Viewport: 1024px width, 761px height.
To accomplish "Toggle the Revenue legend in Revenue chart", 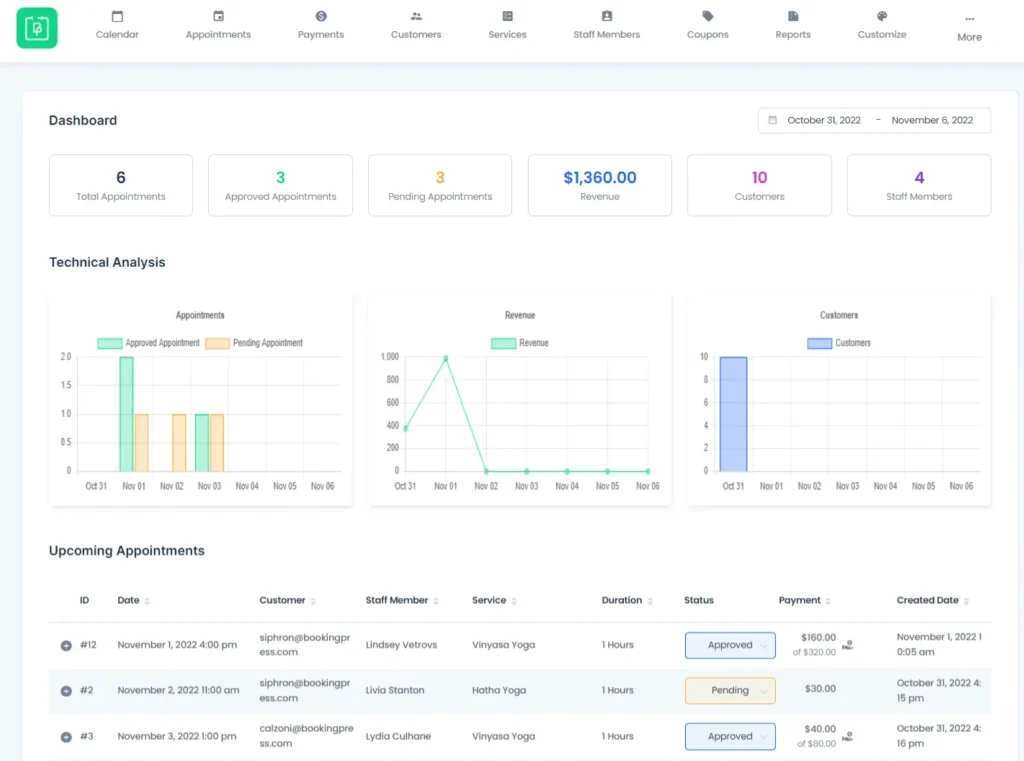I will [520, 342].
